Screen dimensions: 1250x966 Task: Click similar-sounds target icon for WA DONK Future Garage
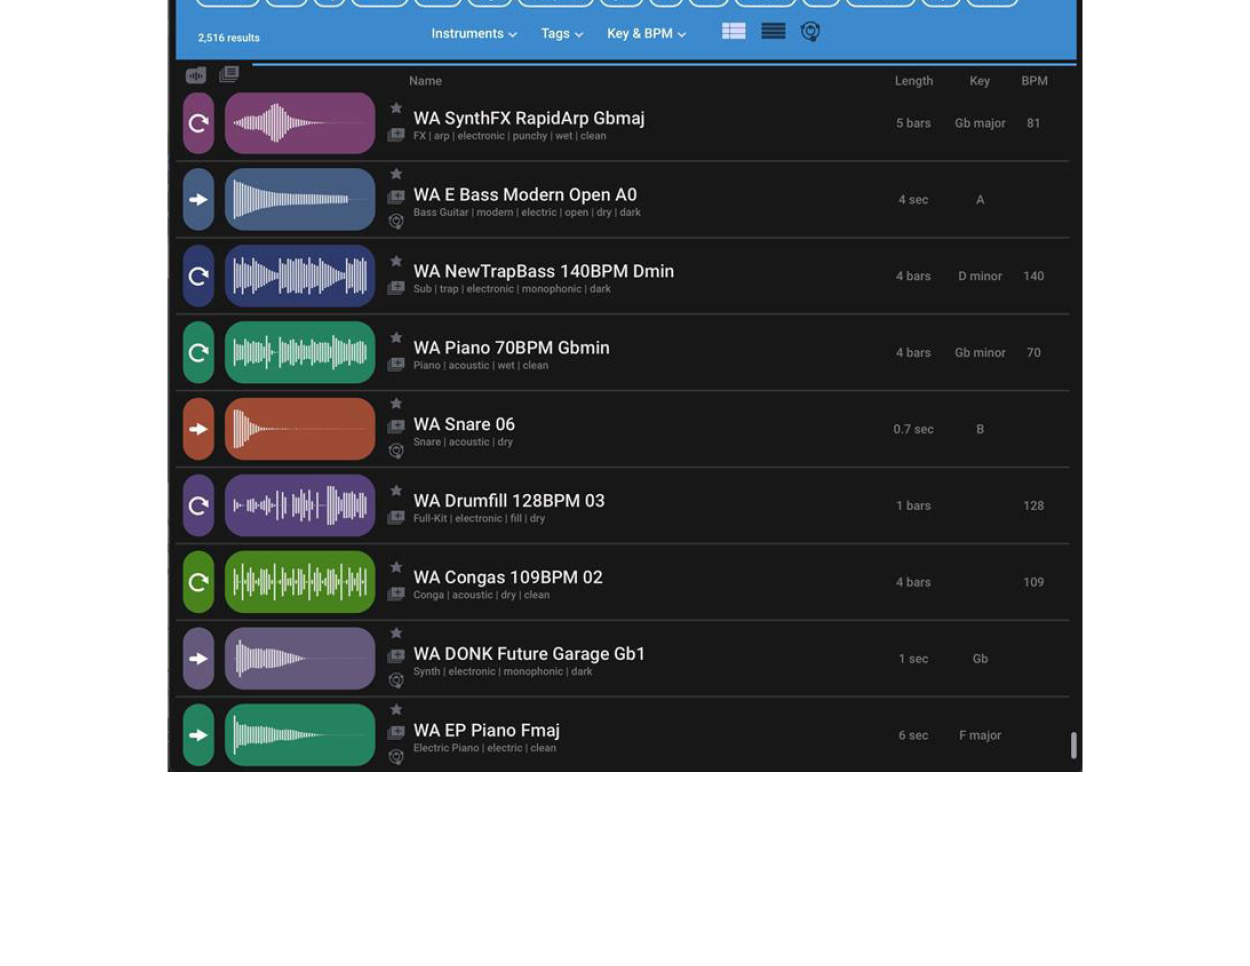pos(396,680)
